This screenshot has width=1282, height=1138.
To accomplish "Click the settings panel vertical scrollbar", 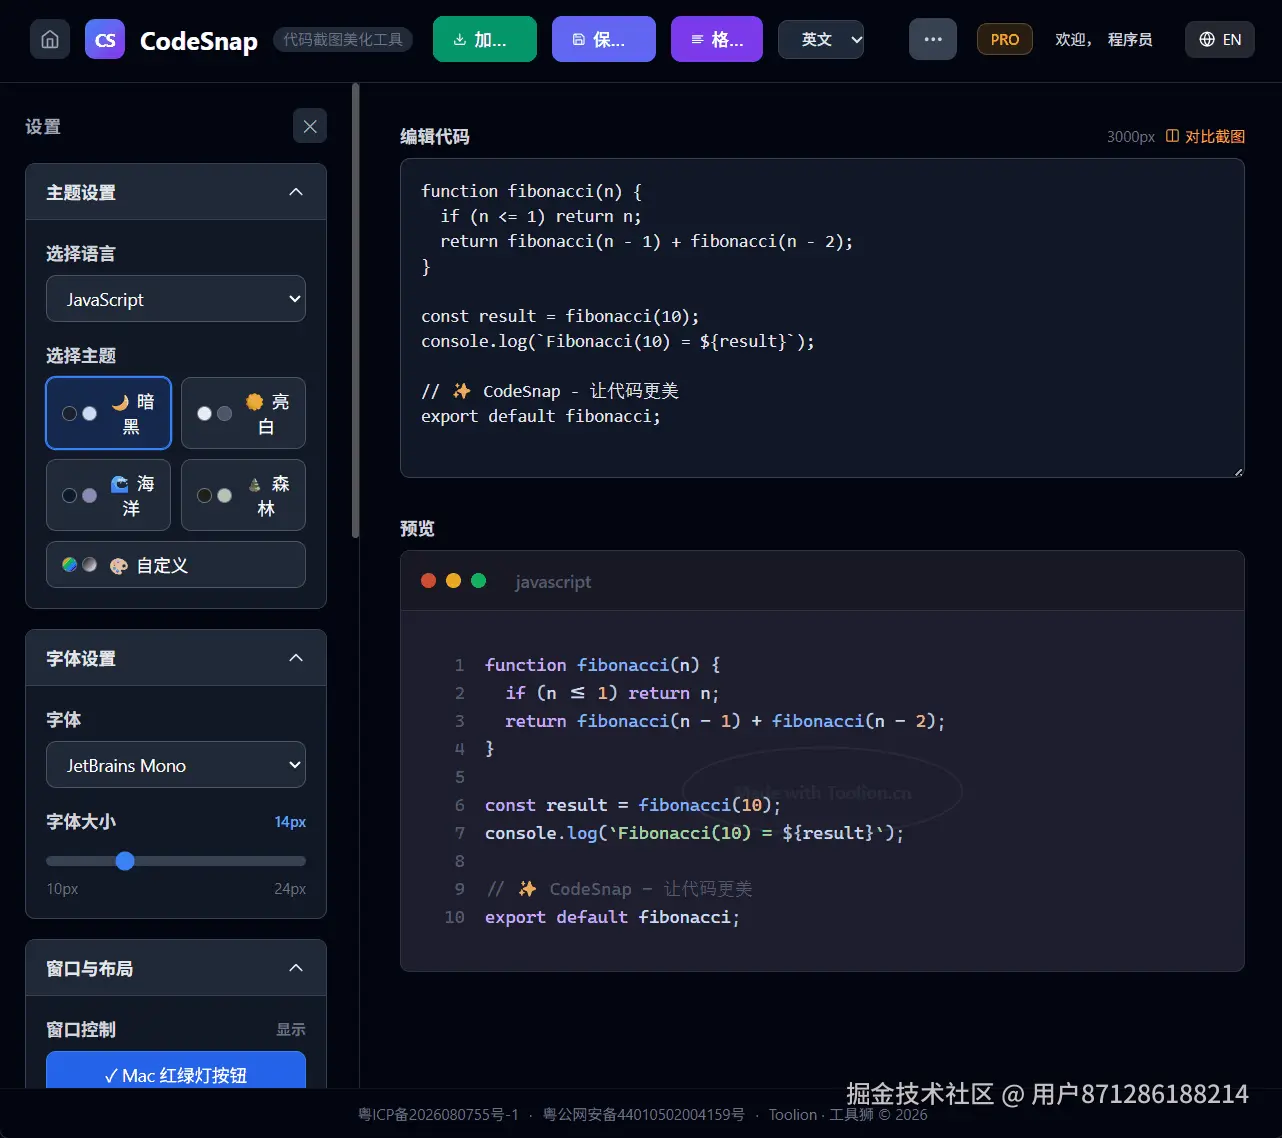I will [x=355, y=311].
